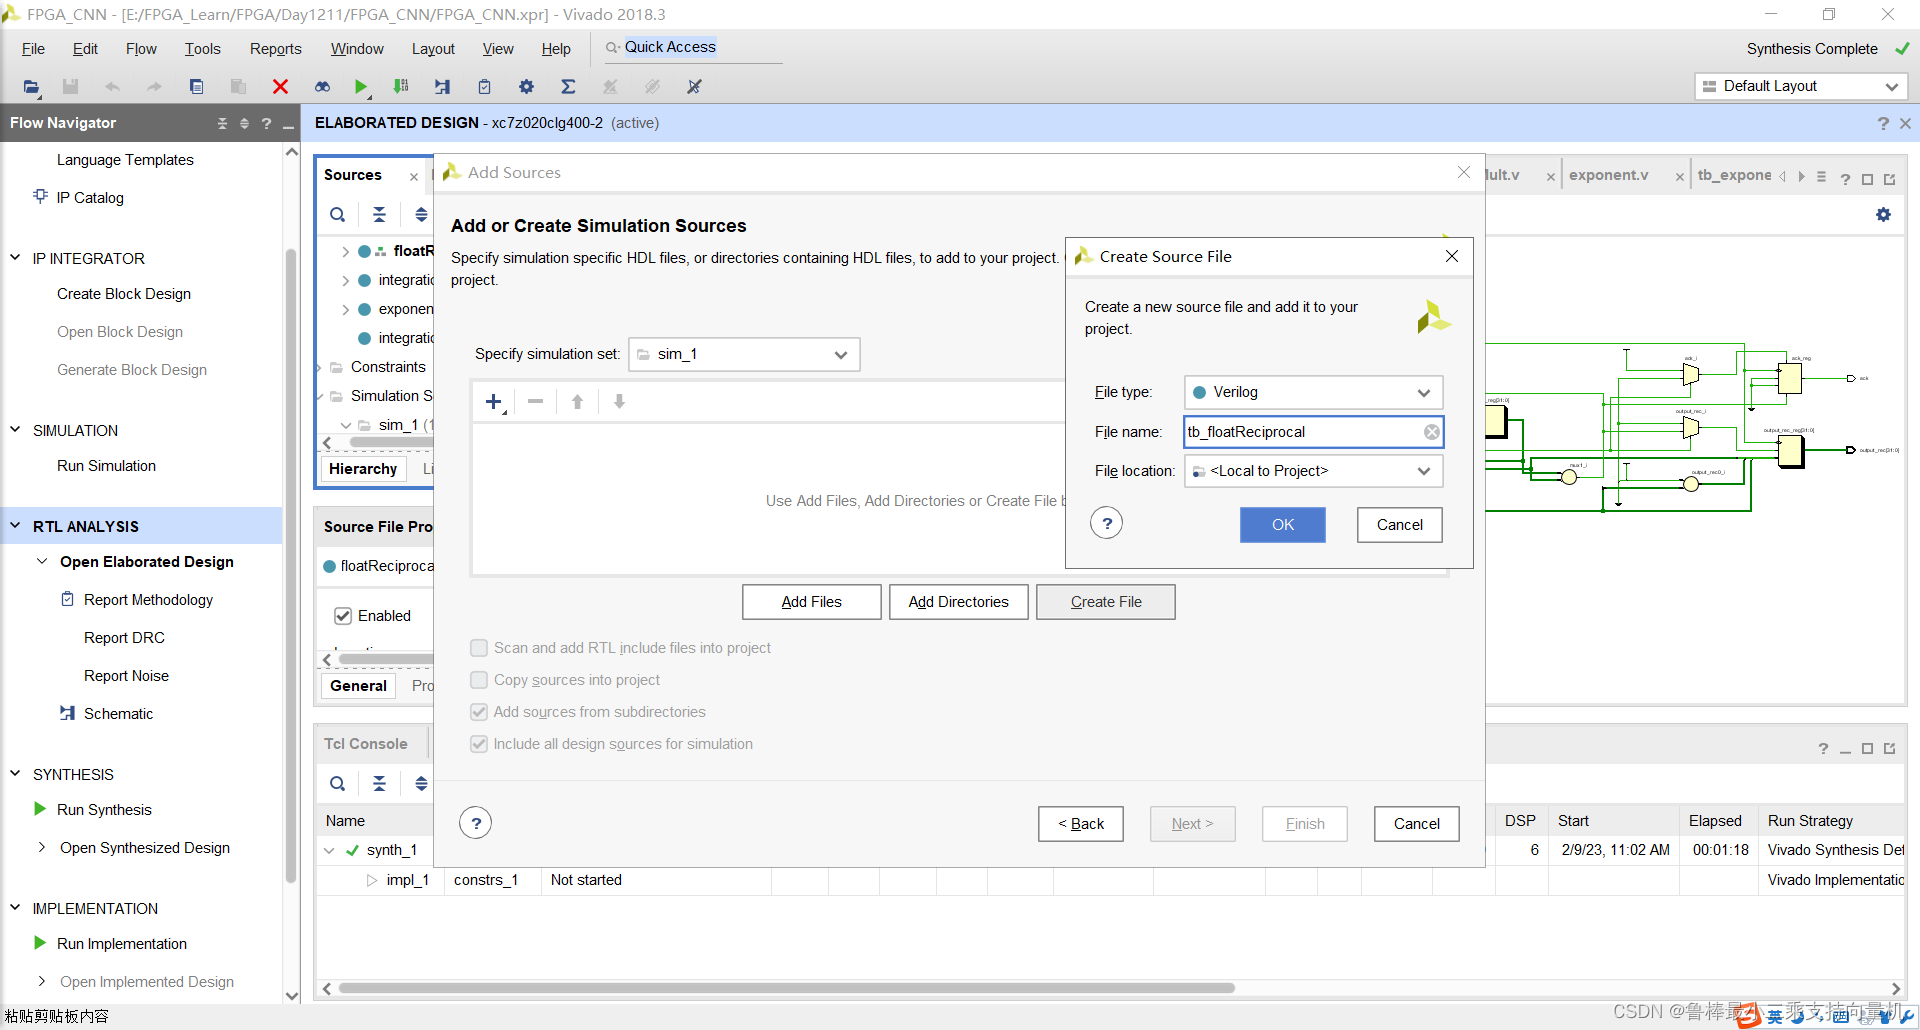Collapse the RTL ANALYSIS section
Viewport: 1920px width, 1030px height.
tap(15, 526)
